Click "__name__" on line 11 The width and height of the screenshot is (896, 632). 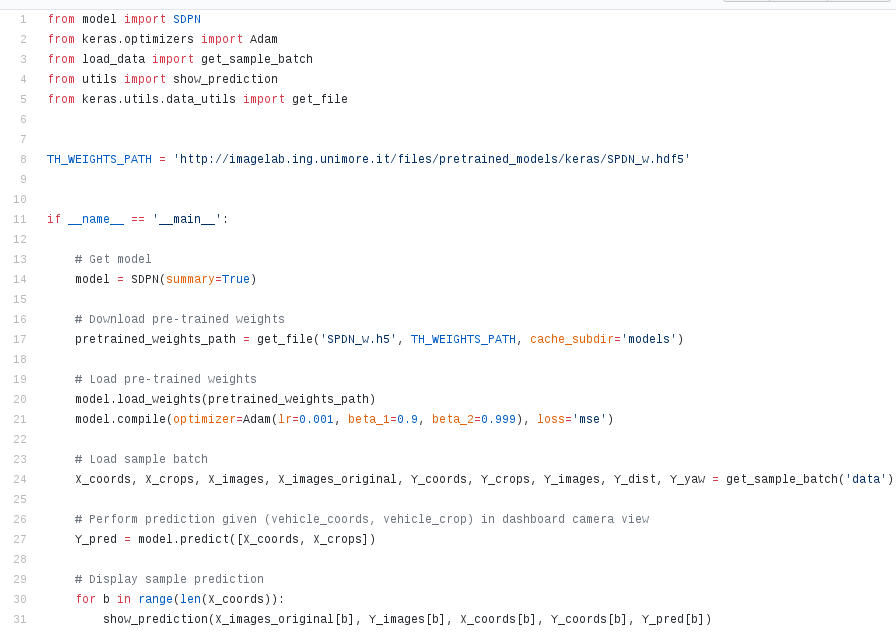96,219
